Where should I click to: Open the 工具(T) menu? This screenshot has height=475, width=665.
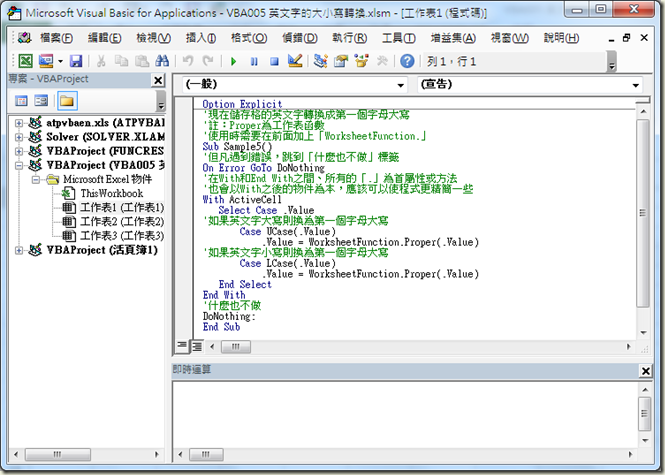399,38
